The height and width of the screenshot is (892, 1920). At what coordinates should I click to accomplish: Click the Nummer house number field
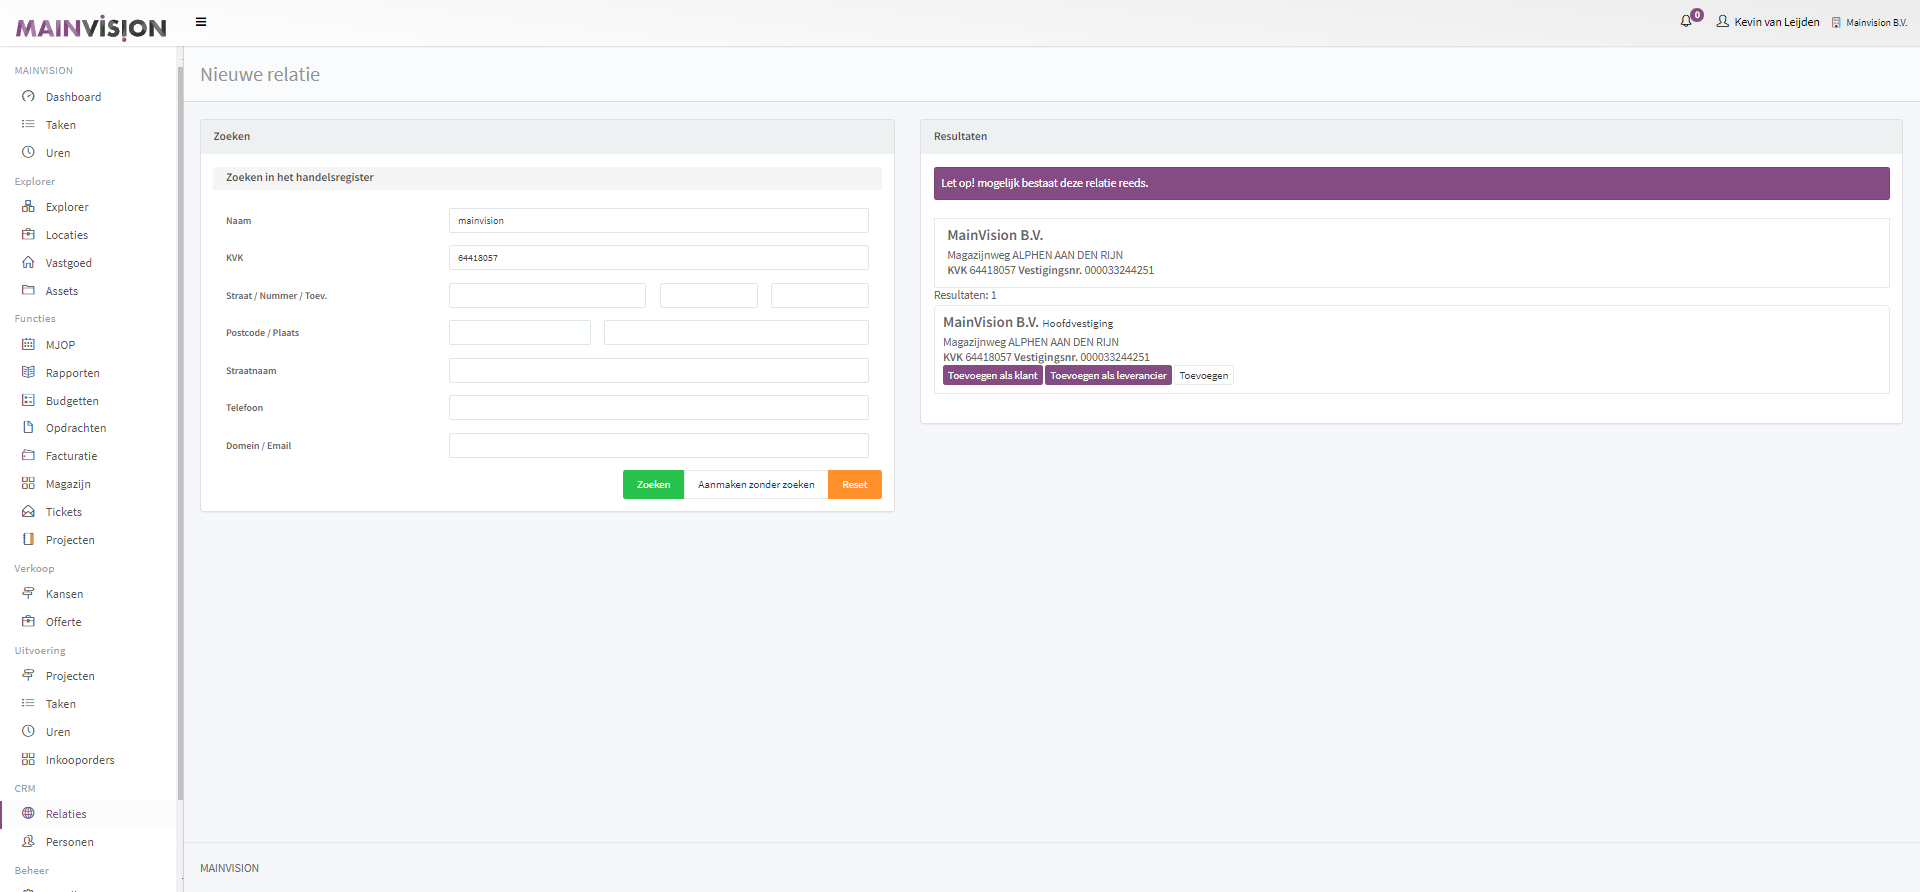[x=709, y=296]
